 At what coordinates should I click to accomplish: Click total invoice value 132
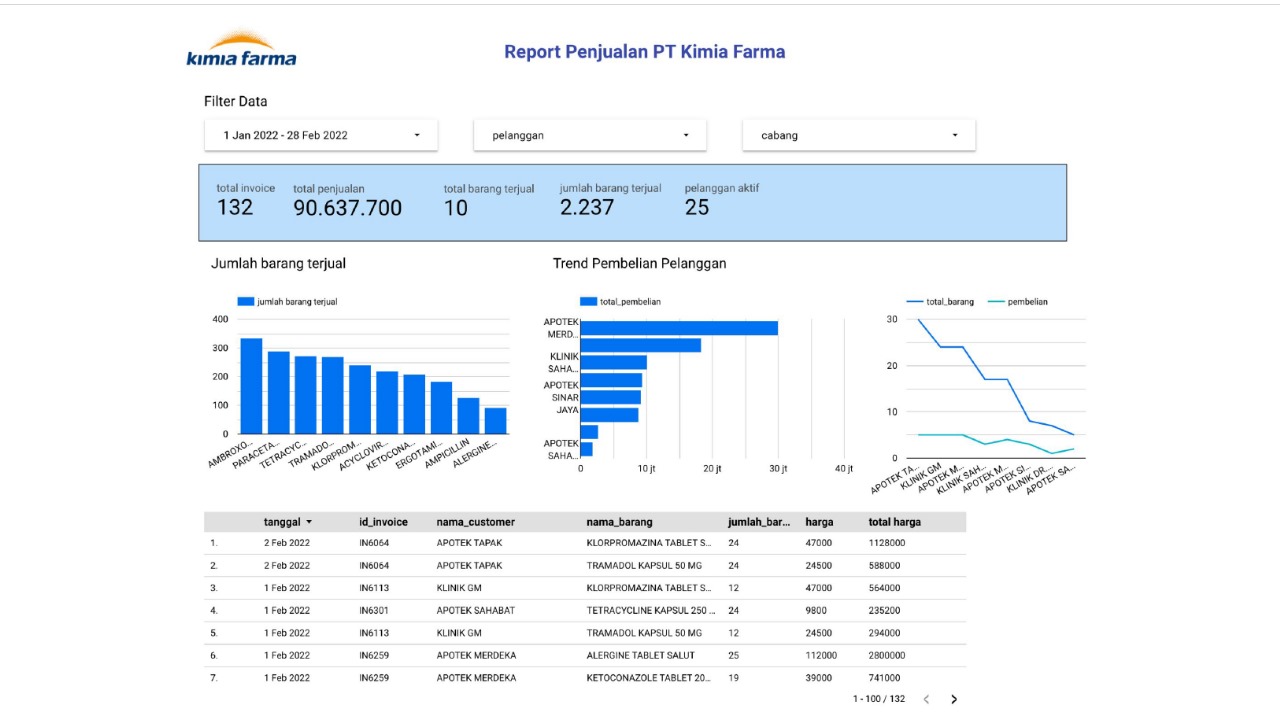235,207
